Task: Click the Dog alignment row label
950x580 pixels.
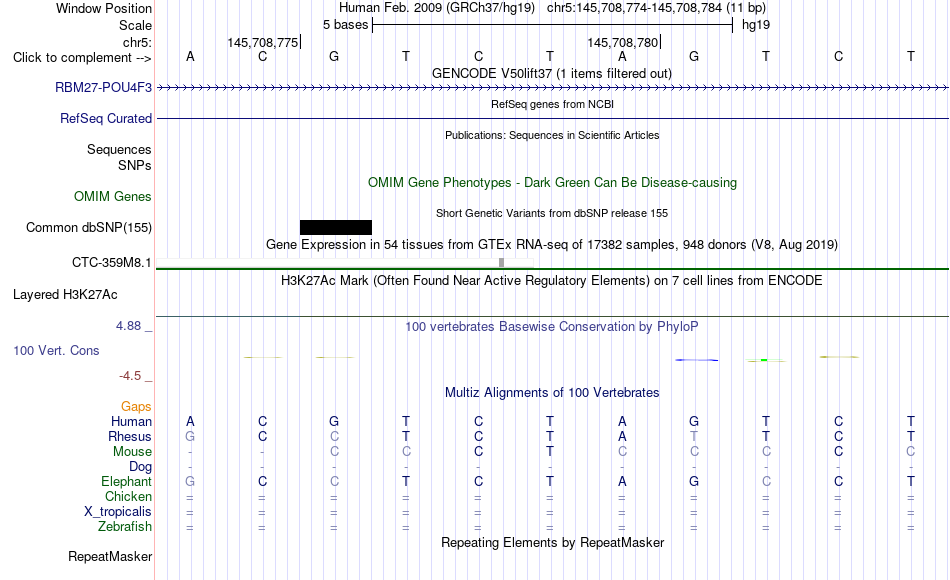Action: click(140, 467)
